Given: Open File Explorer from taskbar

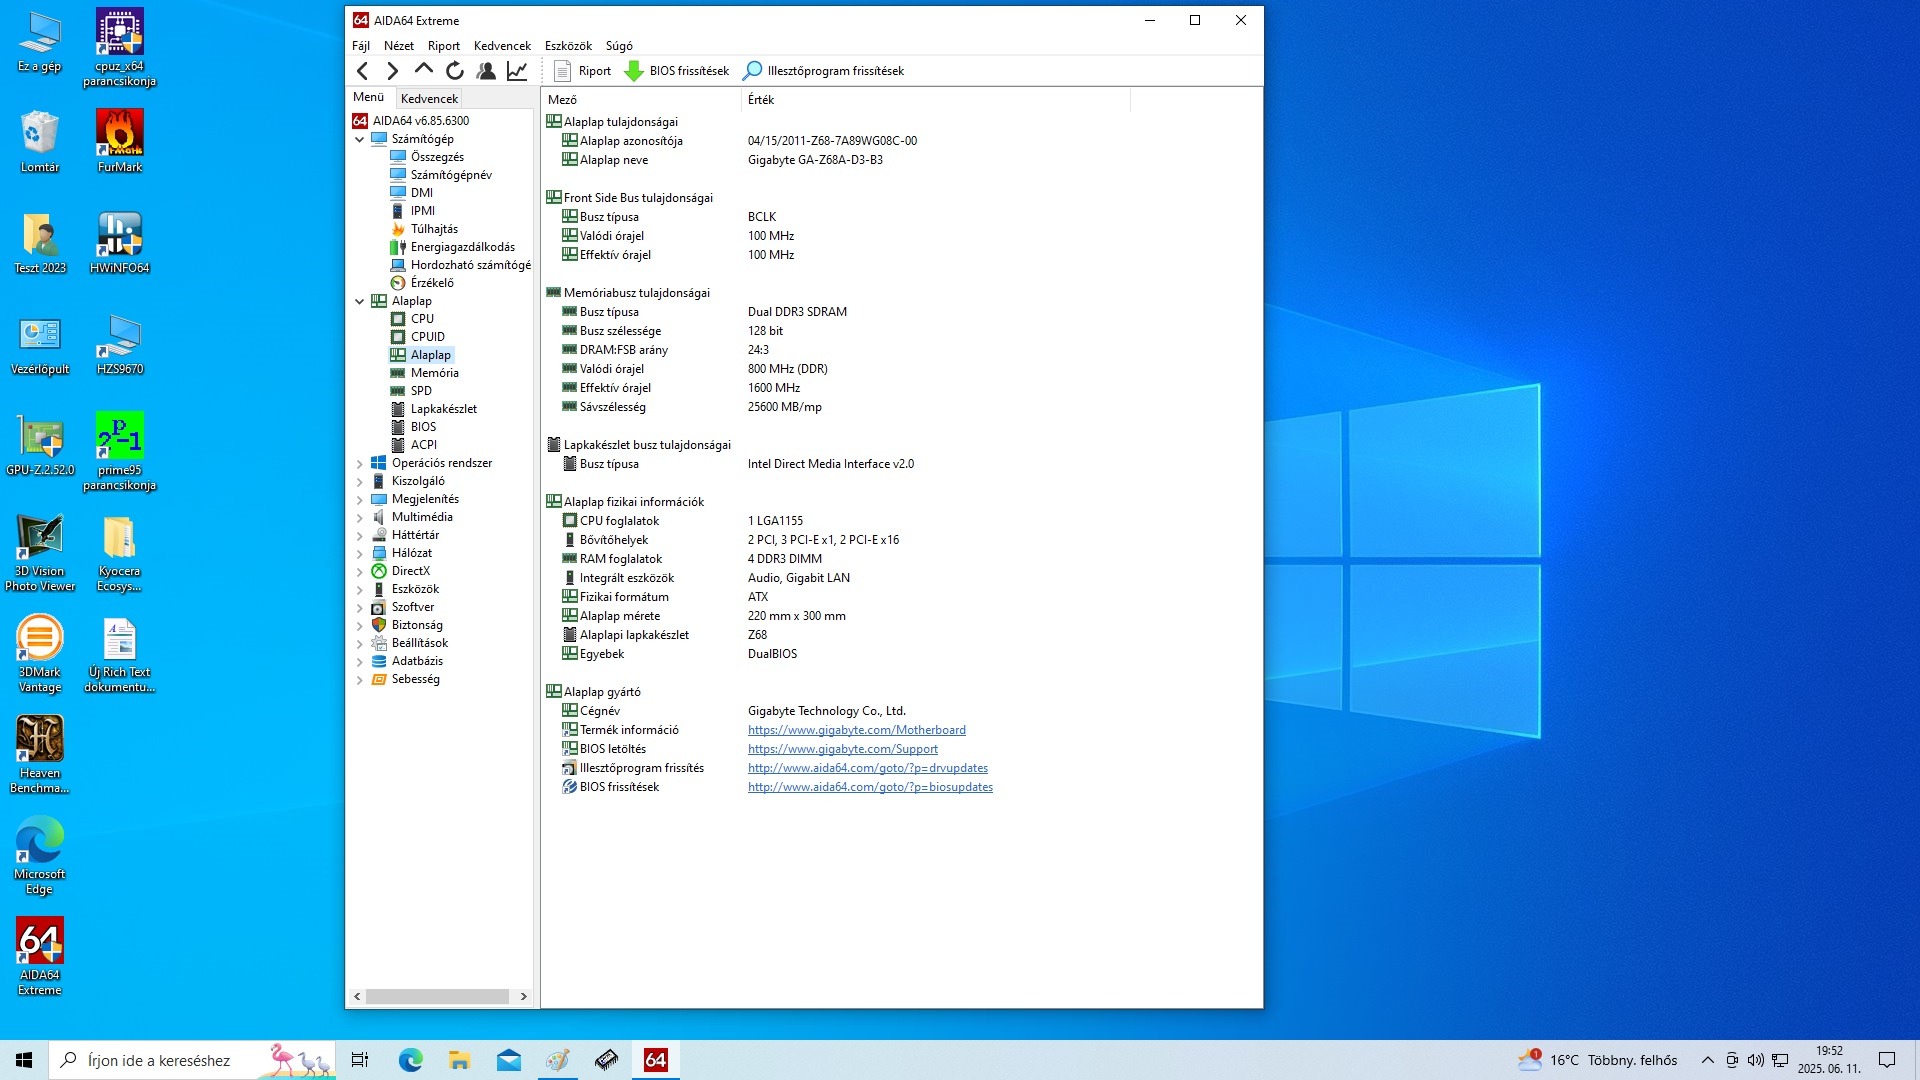Looking at the screenshot, I should [459, 1060].
